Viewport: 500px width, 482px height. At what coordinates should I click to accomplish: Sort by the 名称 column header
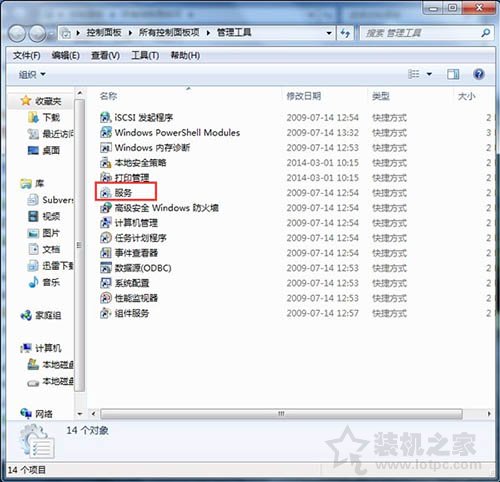pyautogui.click(x=108, y=96)
